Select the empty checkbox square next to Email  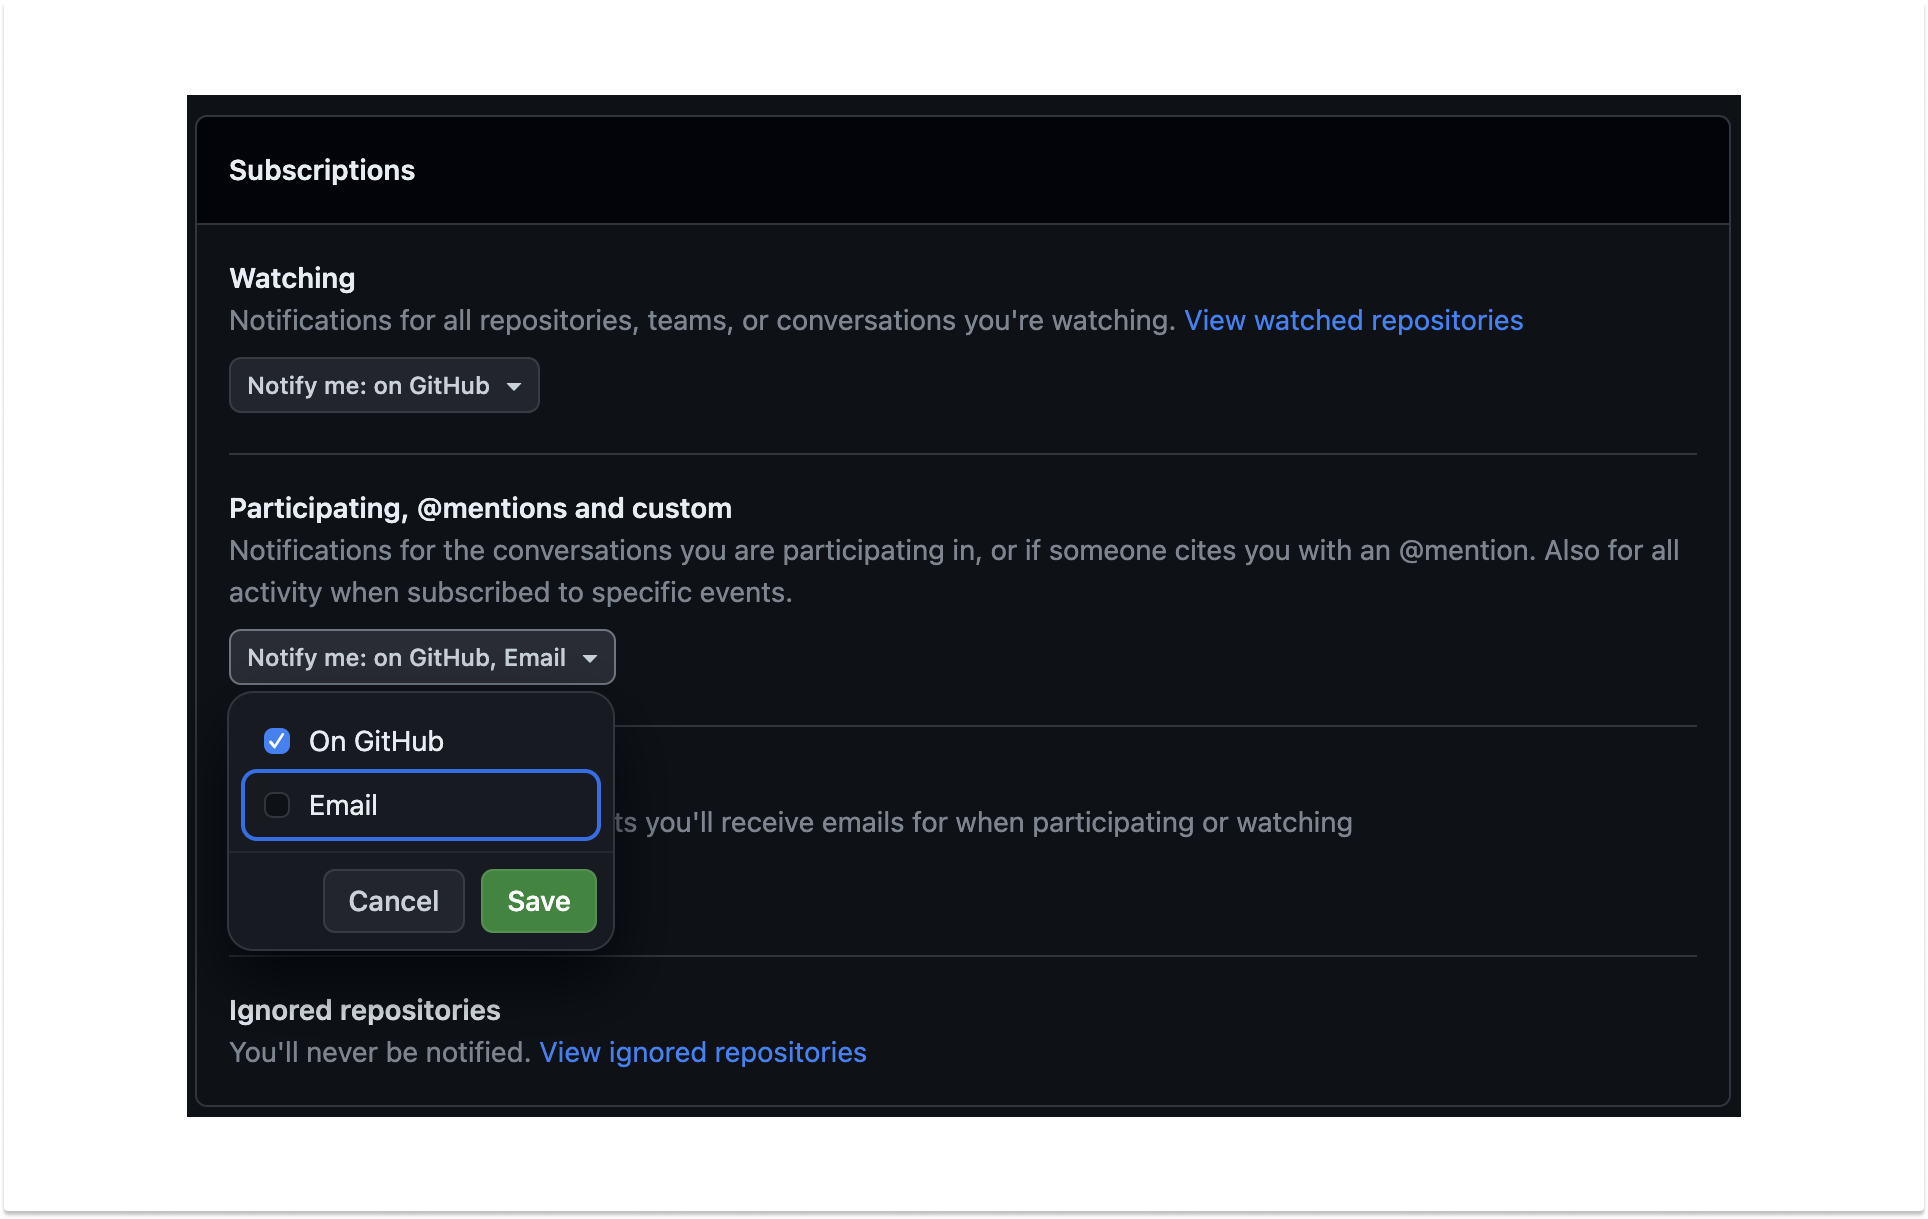pos(277,805)
